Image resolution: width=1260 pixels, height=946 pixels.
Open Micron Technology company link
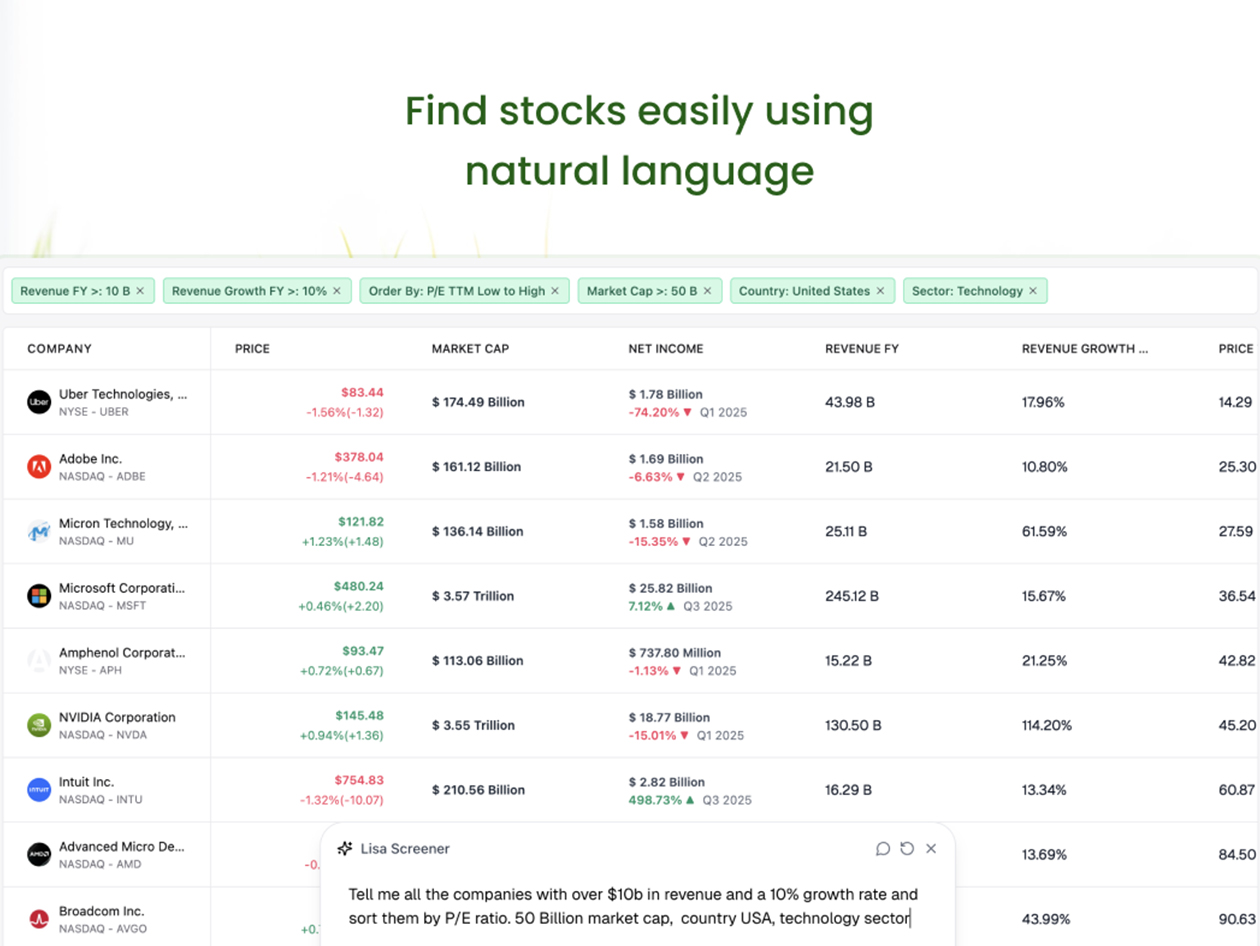tap(123, 524)
